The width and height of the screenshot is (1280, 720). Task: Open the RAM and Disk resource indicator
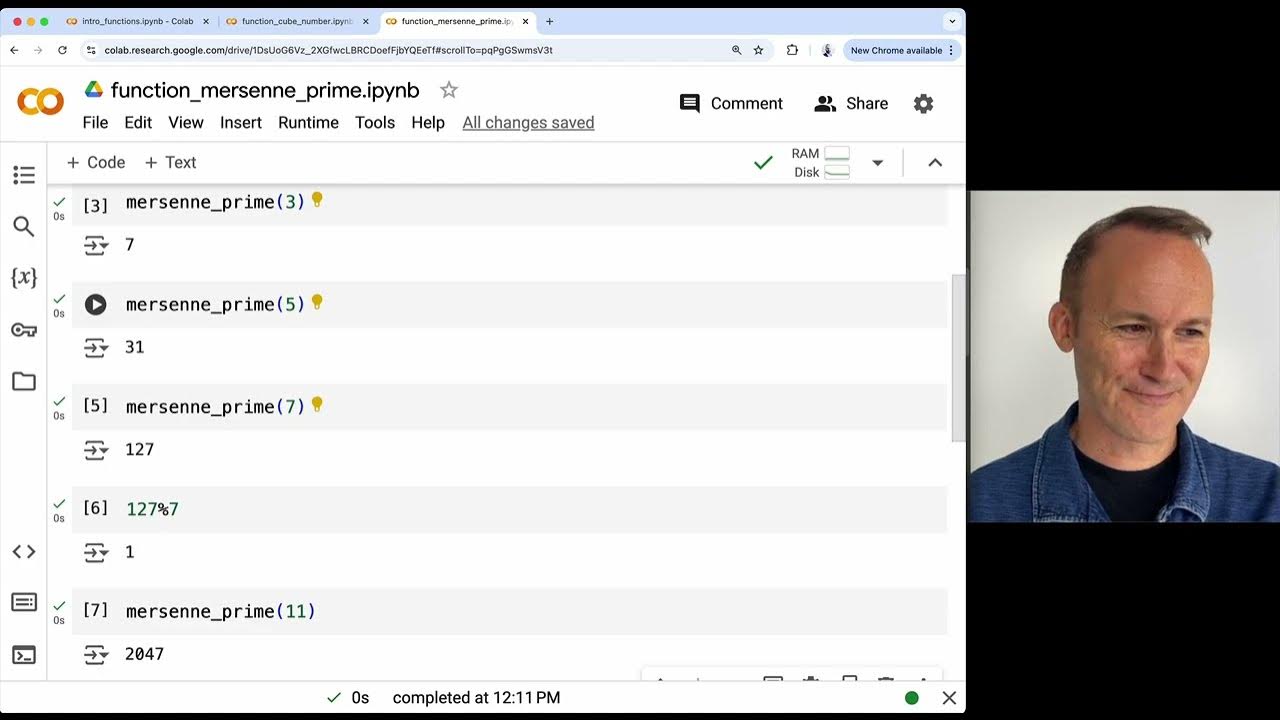coord(820,163)
